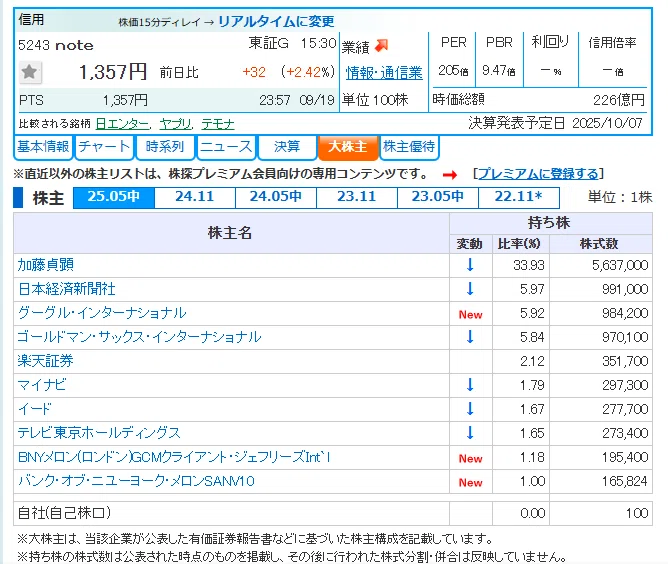Image resolution: width=668 pixels, height=564 pixels.
Task: Select the 24.05中 shareholder period
Action: coord(276,197)
